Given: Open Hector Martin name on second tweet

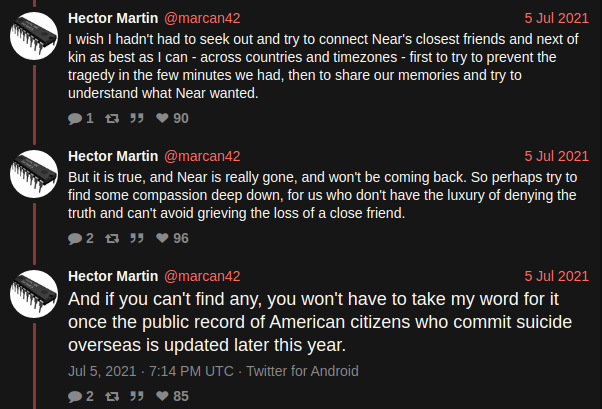Looking at the screenshot, I should (x=113, y=156).
